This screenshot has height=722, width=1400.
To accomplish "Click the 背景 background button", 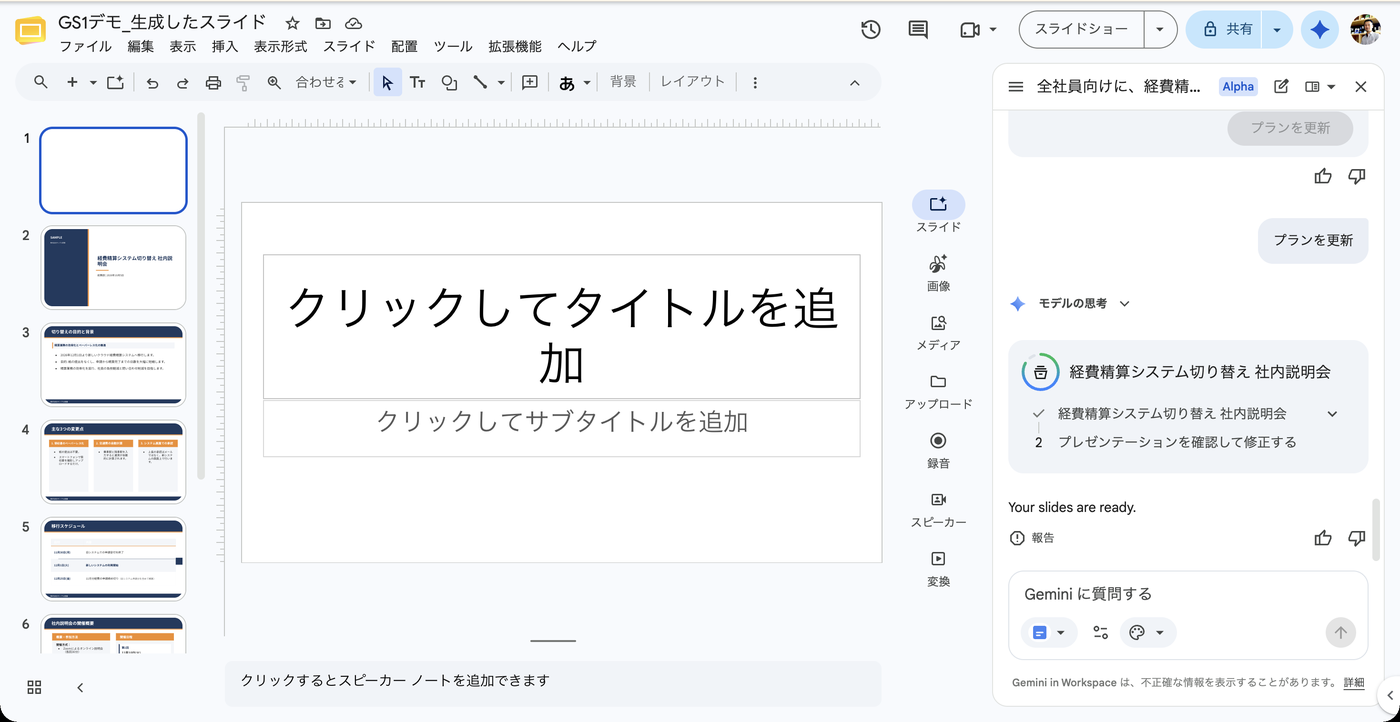I will 623,82.
